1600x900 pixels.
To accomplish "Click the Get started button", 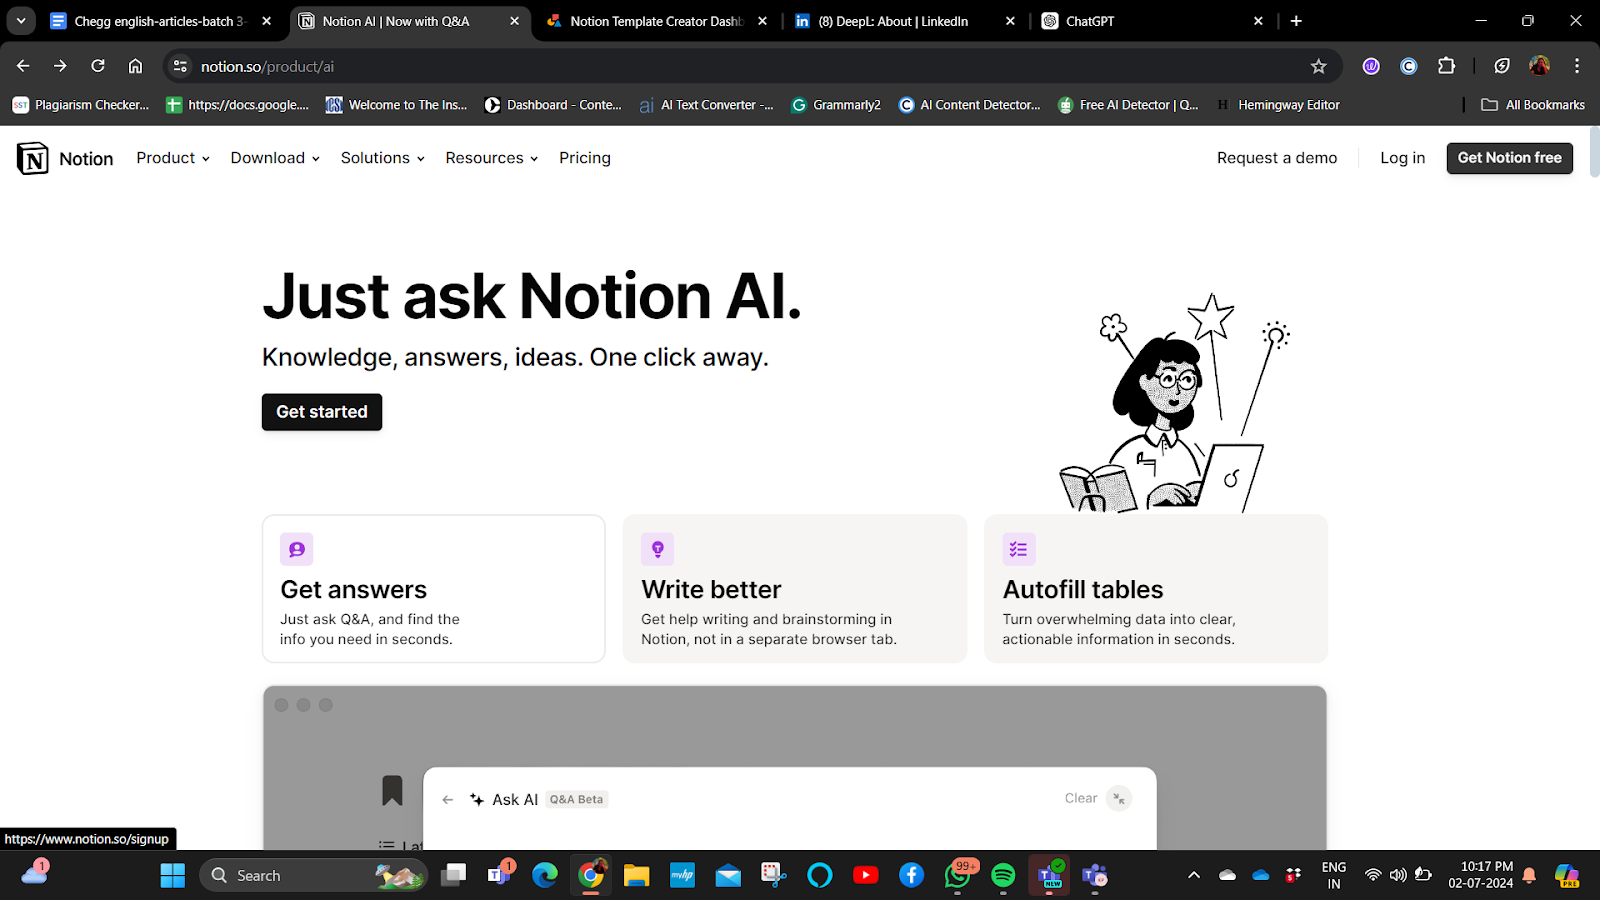I will click(322, 412).
